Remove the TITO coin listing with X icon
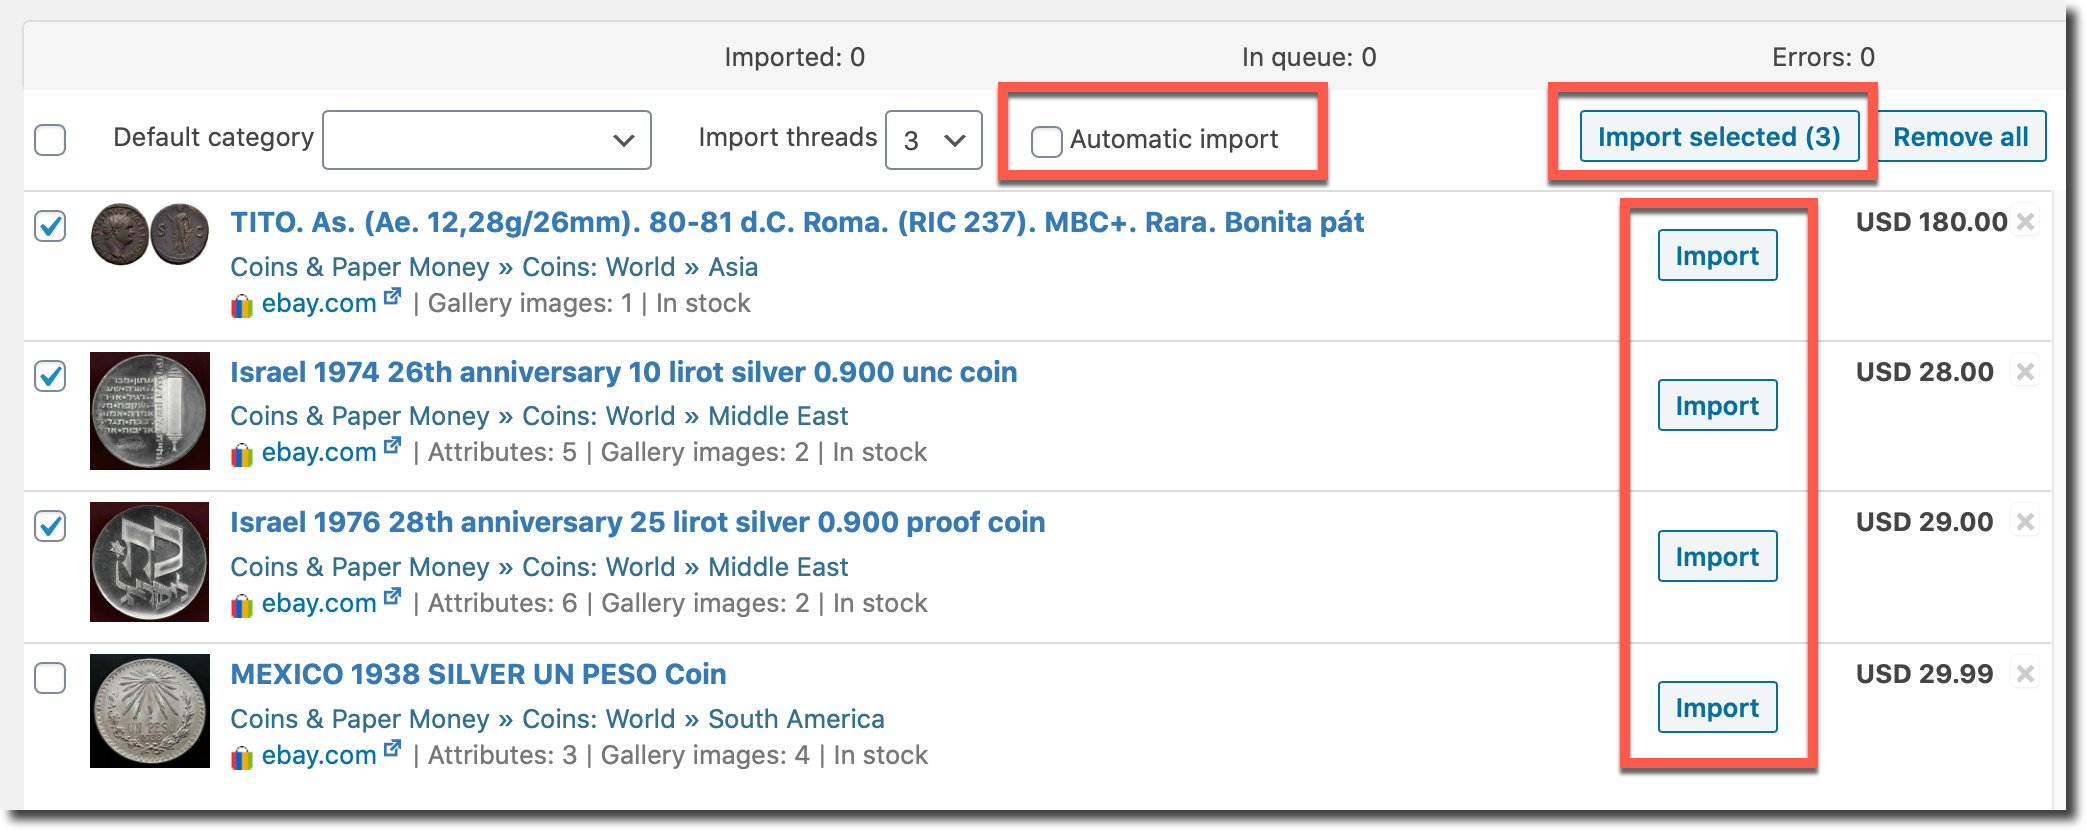The height and width of the screenshot is (830, 2086). click(x=2025, y=222)
